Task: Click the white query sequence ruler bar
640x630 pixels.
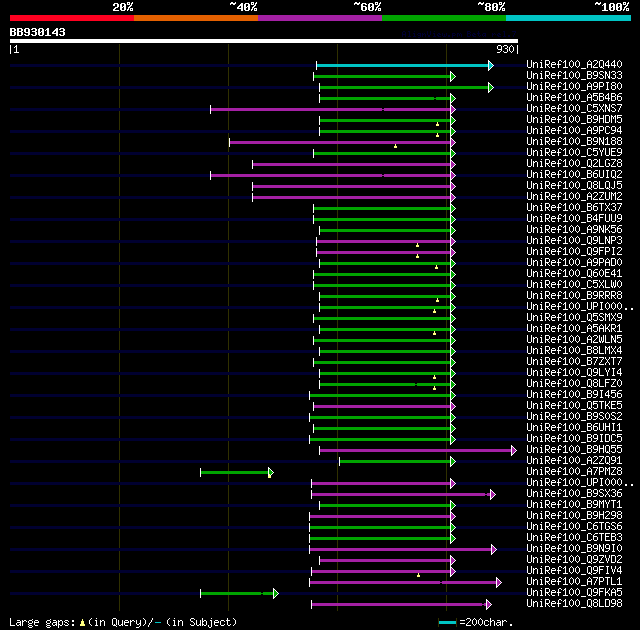Action: (x=264, y=41)
